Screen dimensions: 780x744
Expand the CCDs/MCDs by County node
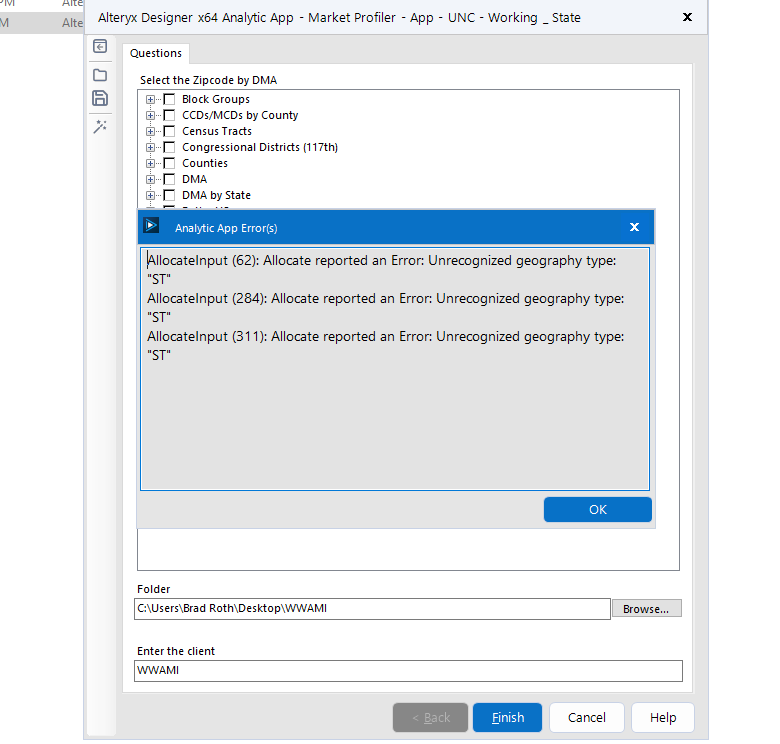coord(150,115)
